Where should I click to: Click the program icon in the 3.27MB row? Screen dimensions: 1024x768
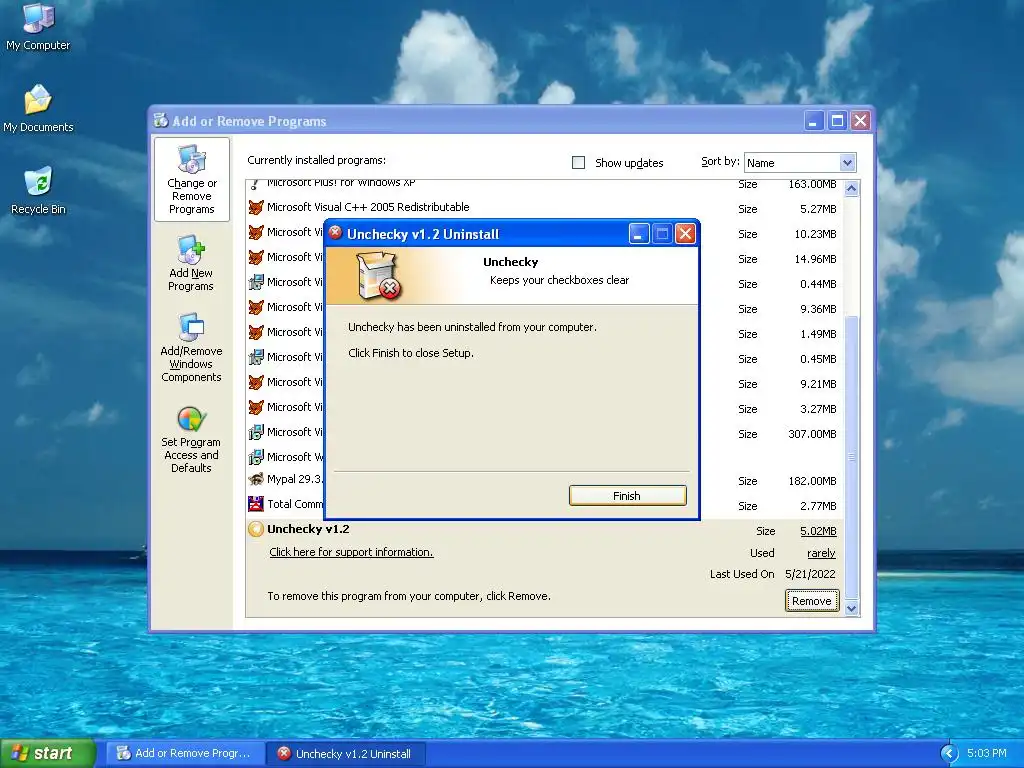click(256, 408)
